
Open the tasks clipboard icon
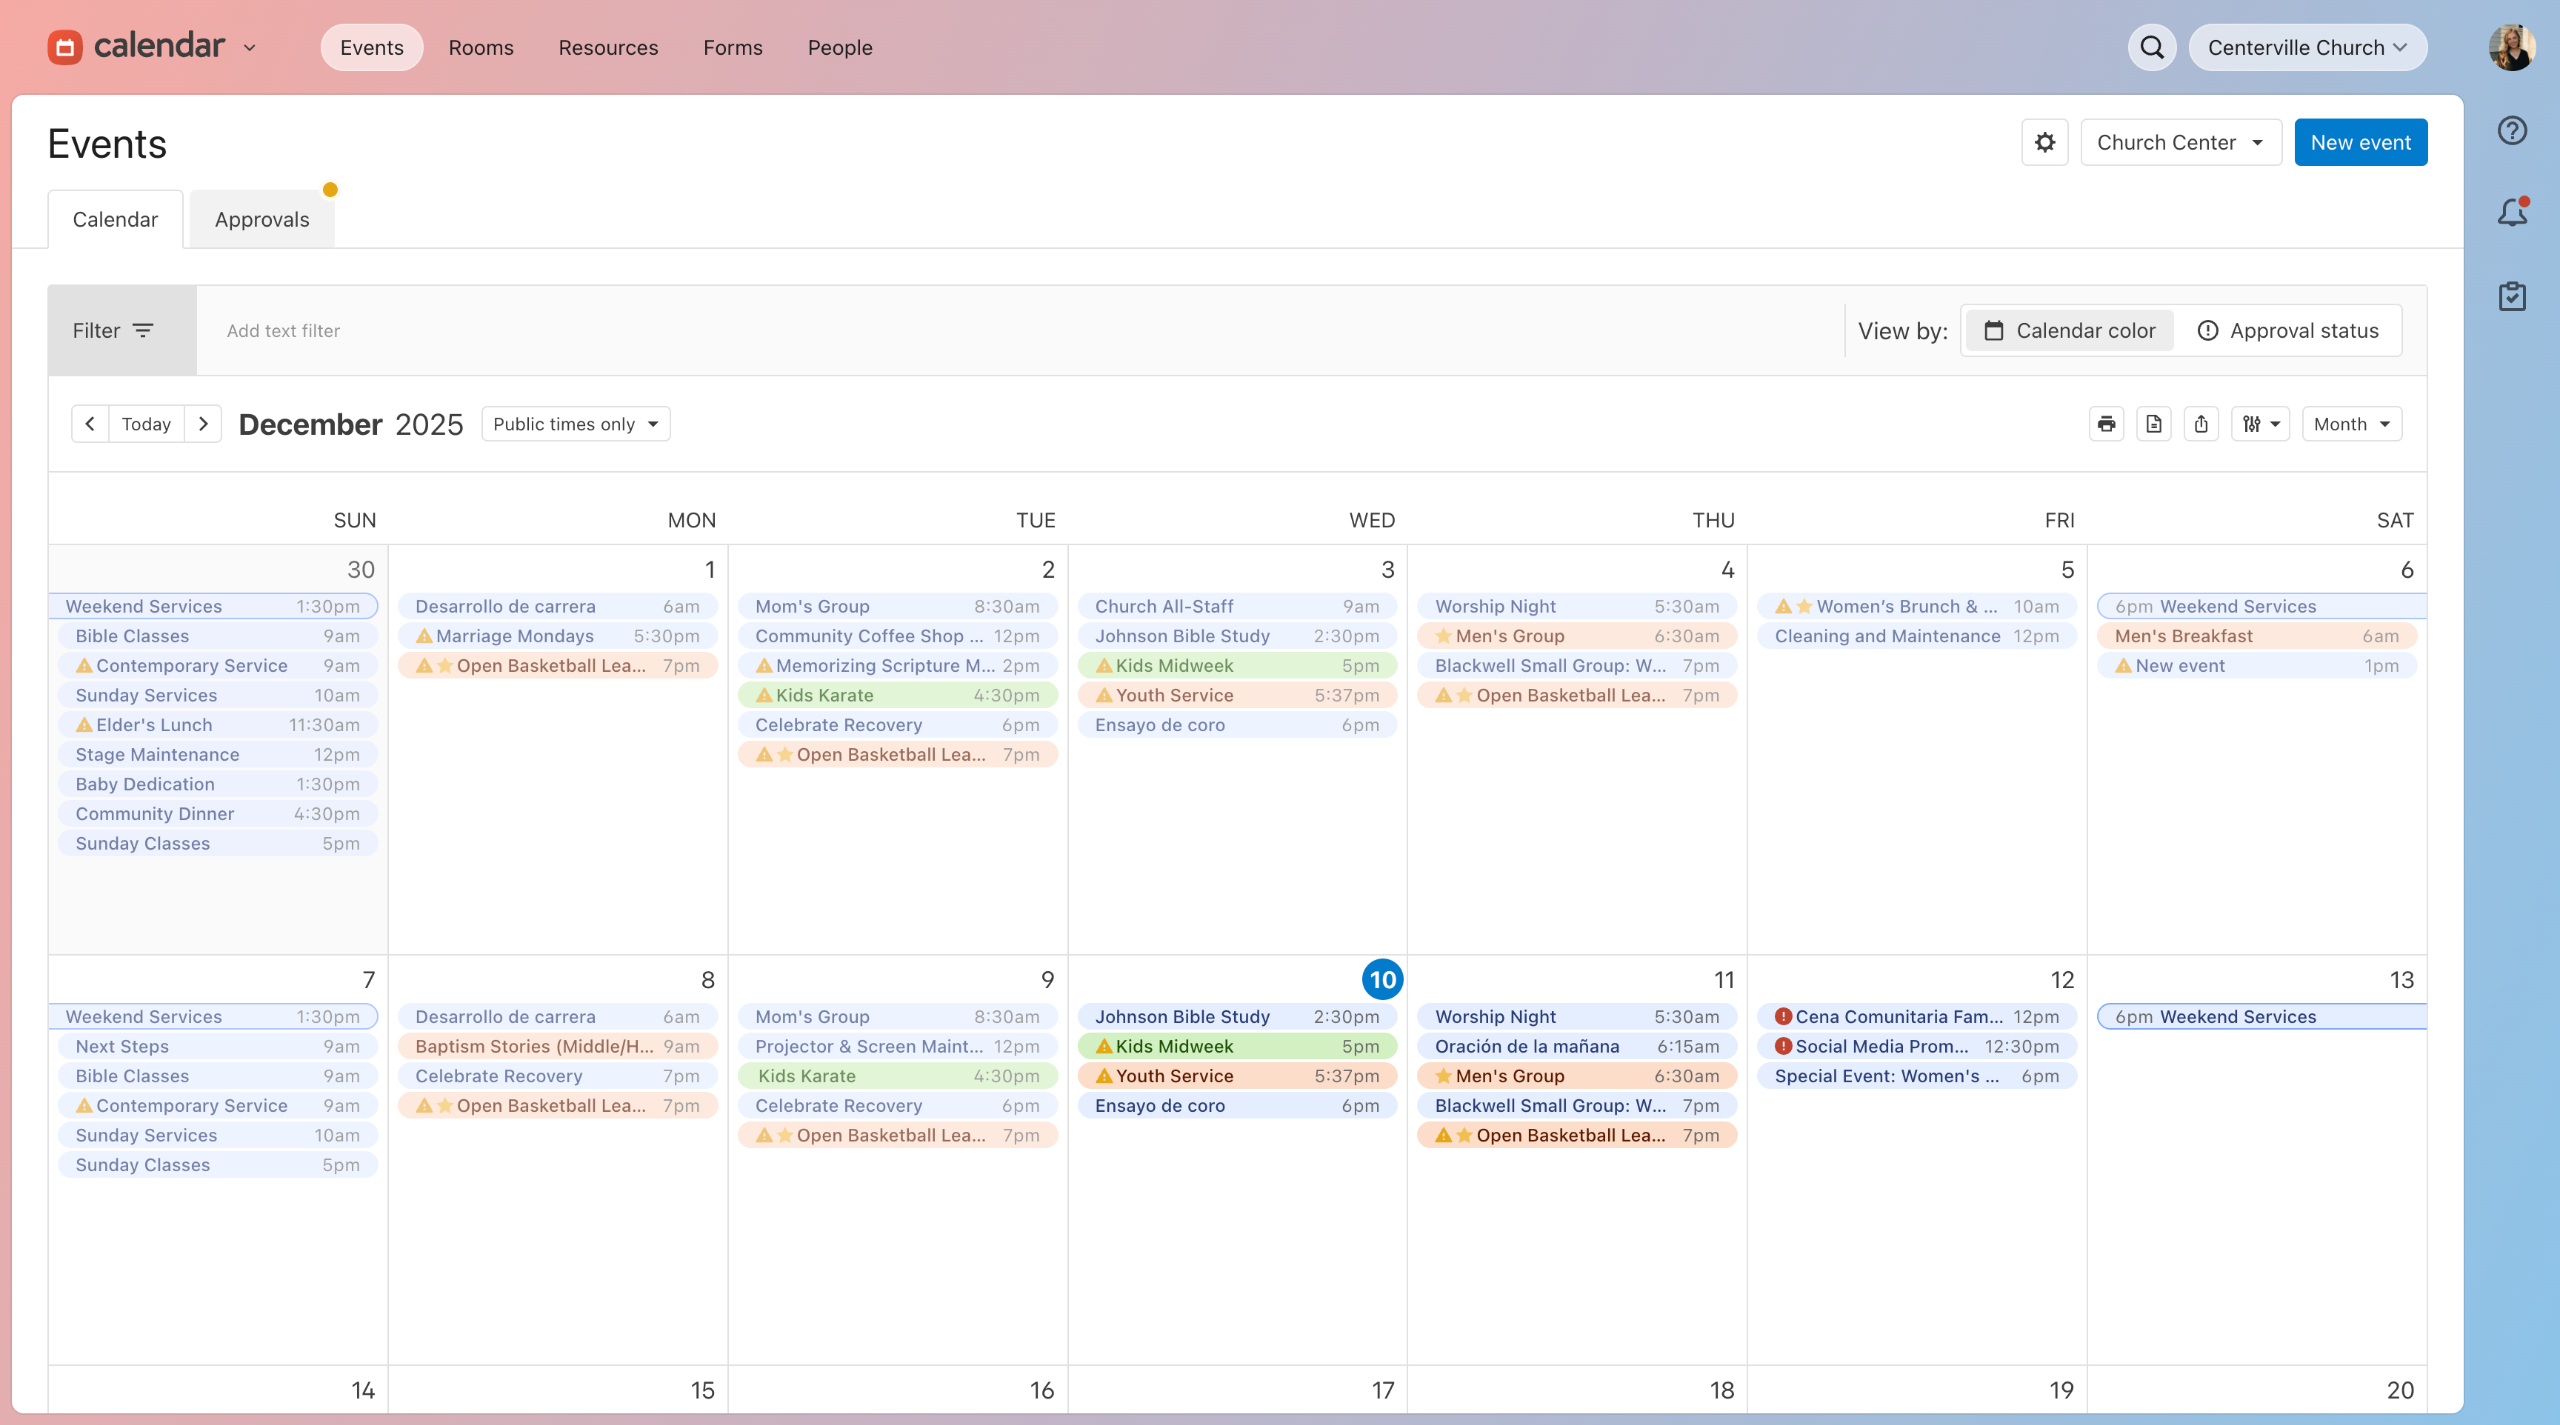(x=2512, y=296)
